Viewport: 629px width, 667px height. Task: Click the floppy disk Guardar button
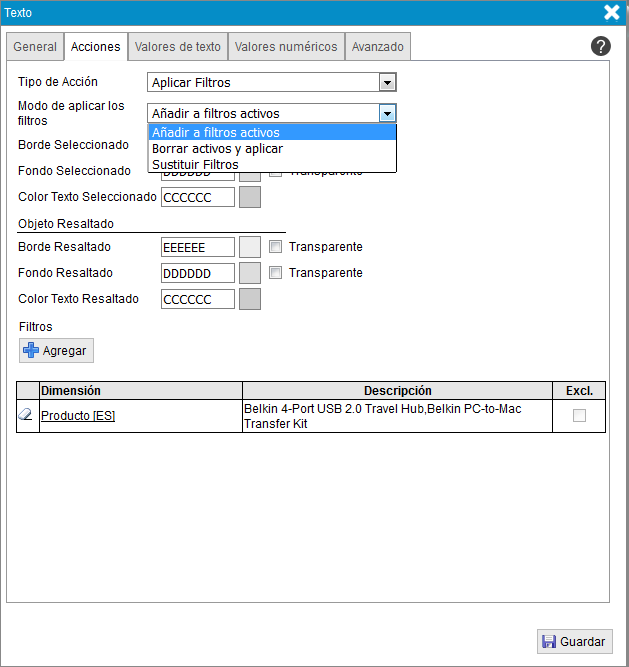[574, 642]
